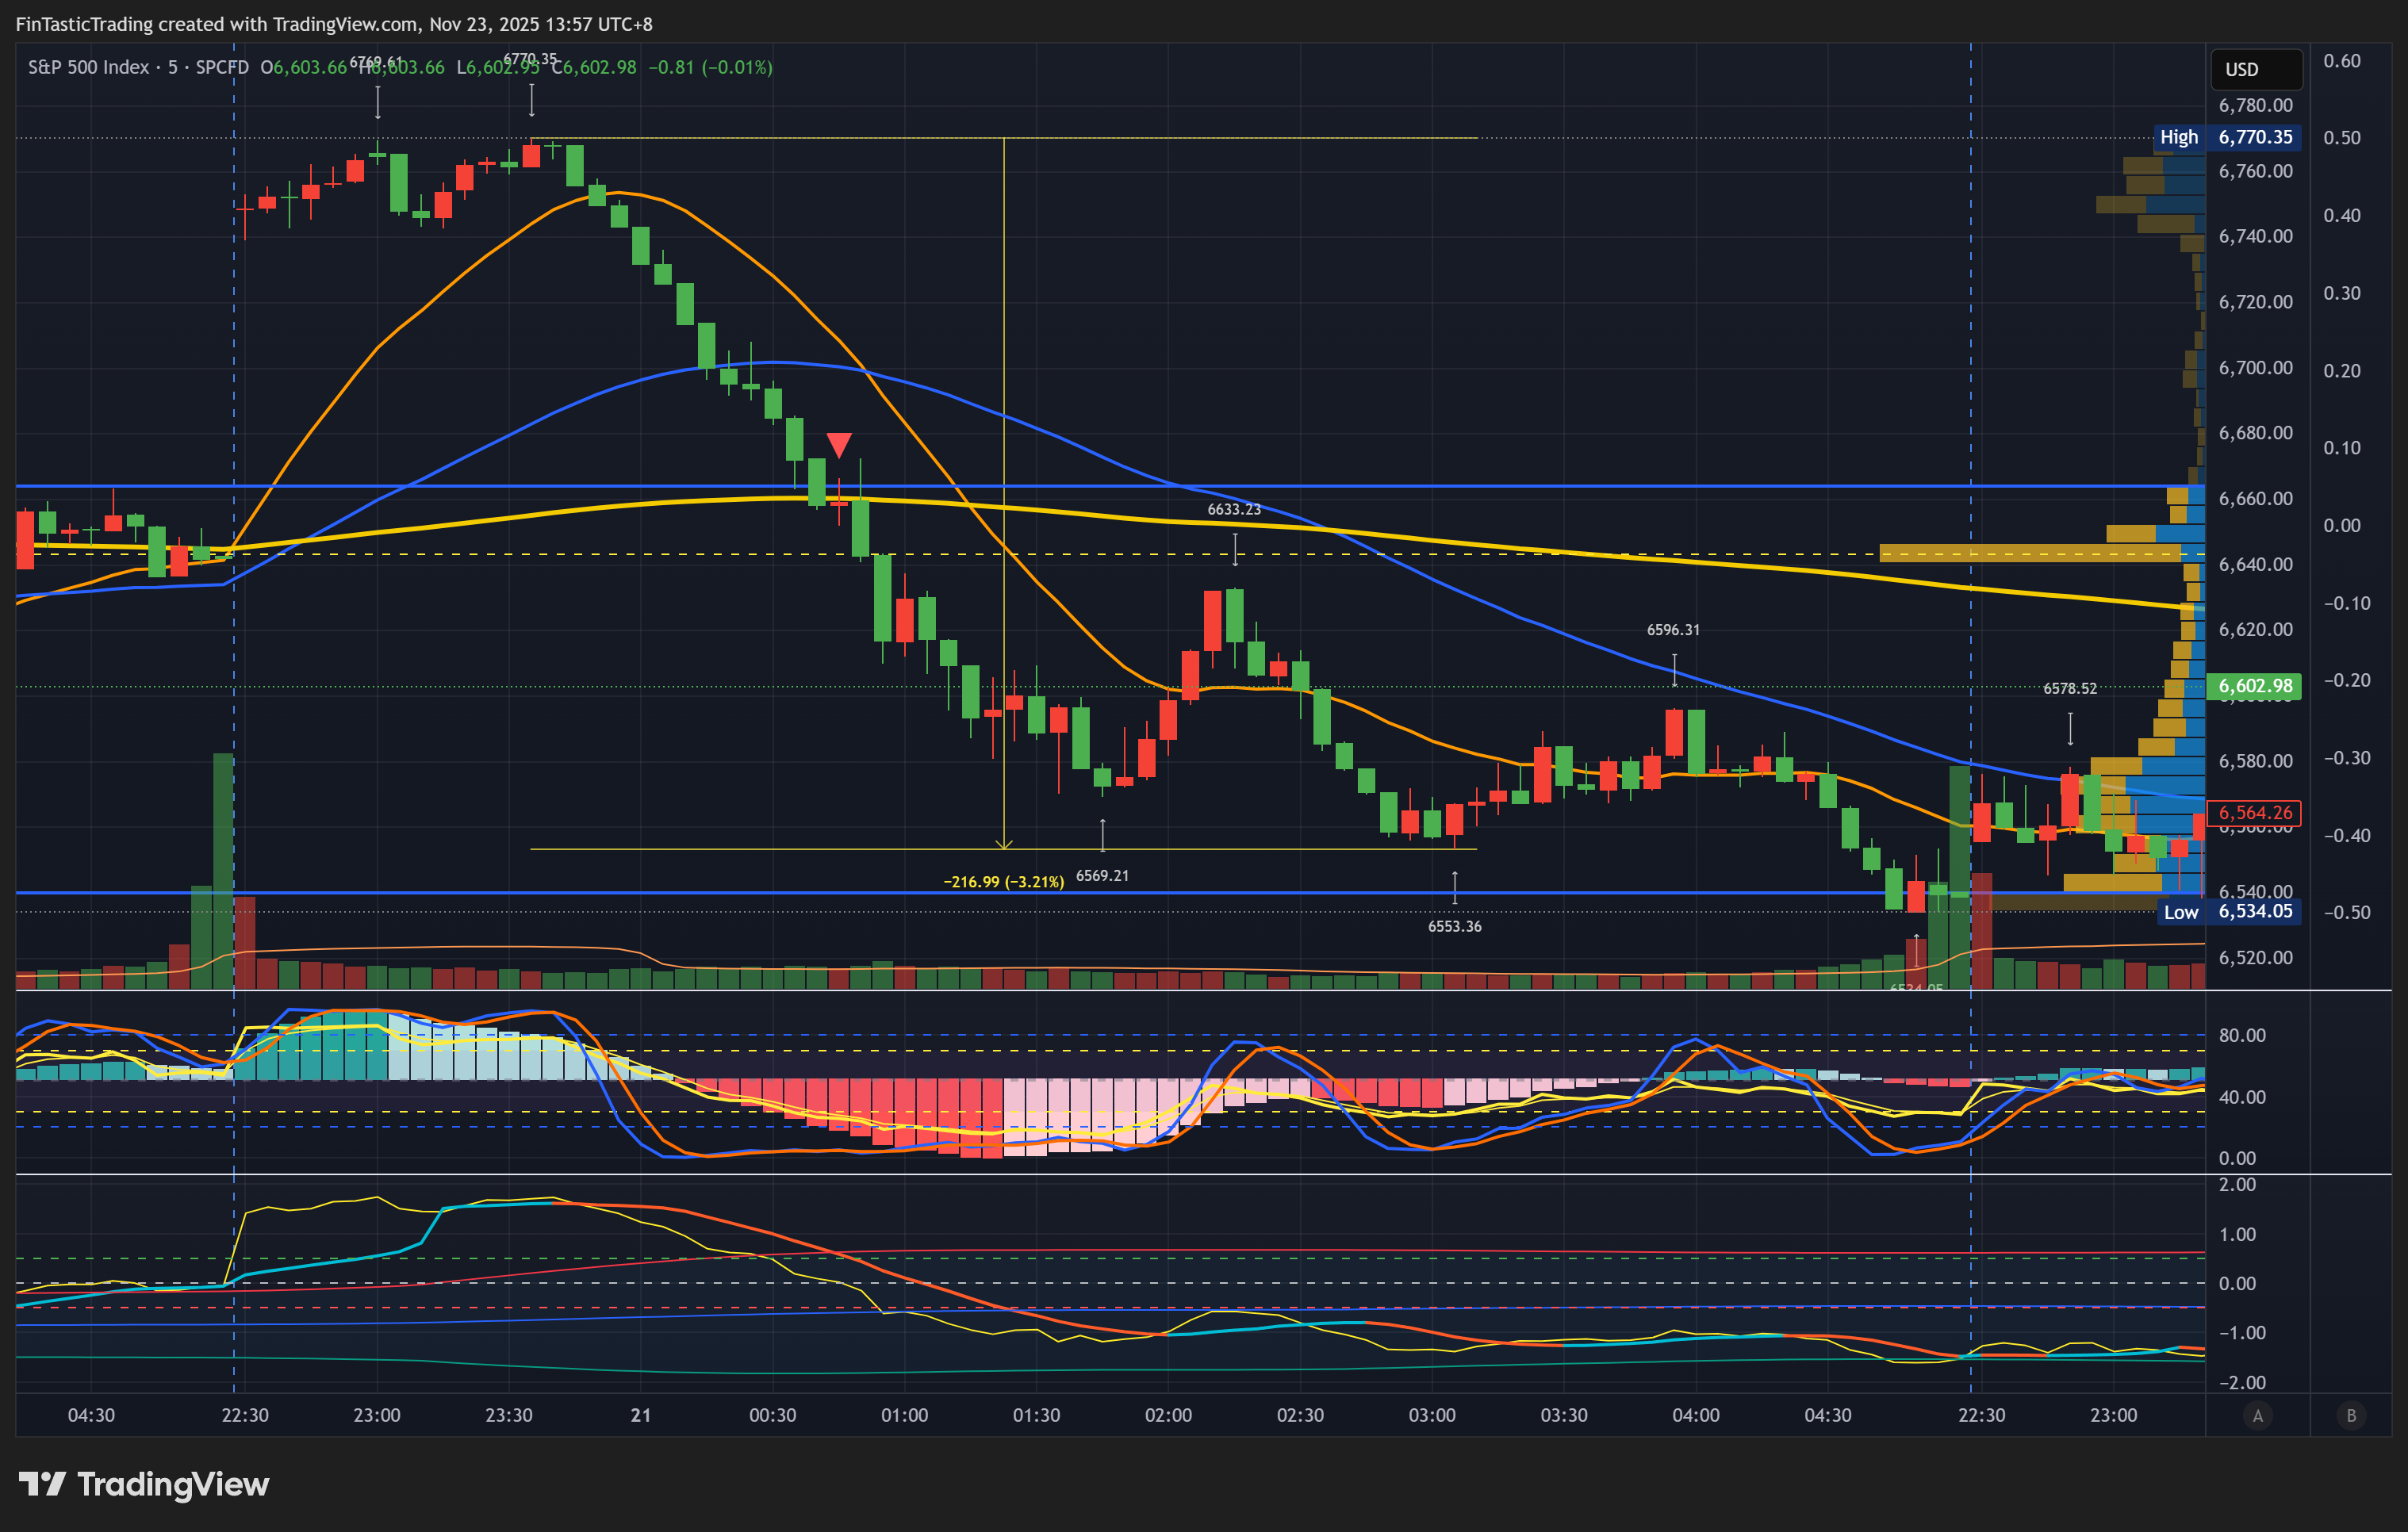Click the 6569.21 pivot low annotation
Image resolution: width=2408 pixels, height=1532 pixels.
coord(1102,875)
